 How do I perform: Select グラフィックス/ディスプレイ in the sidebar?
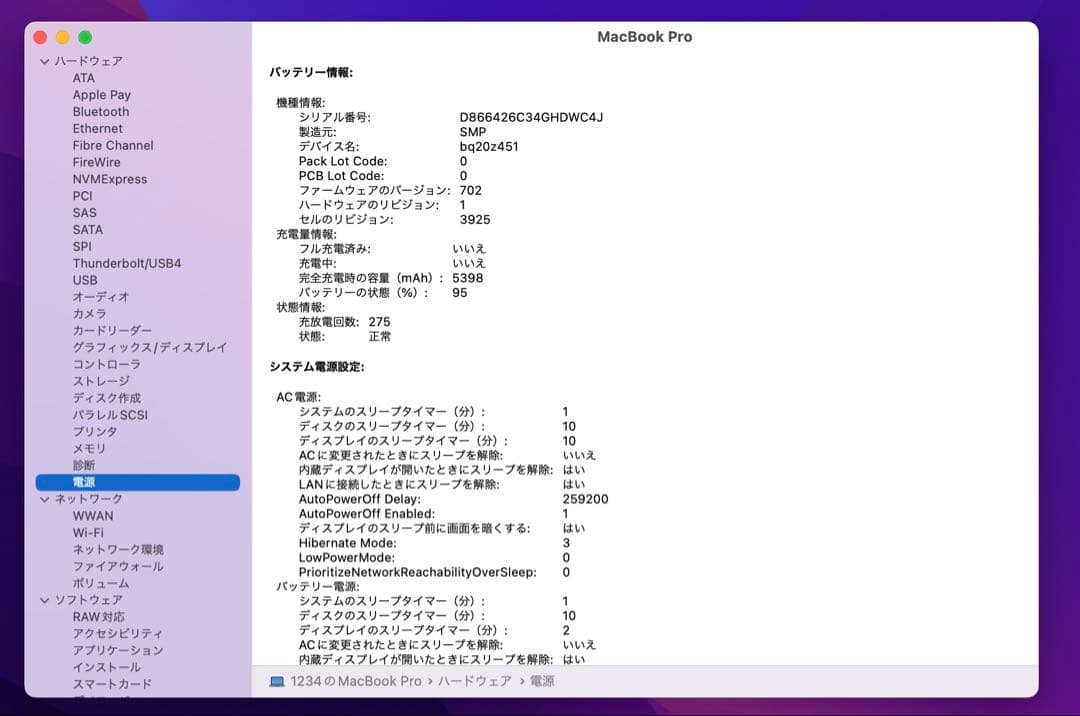point(139,347)
